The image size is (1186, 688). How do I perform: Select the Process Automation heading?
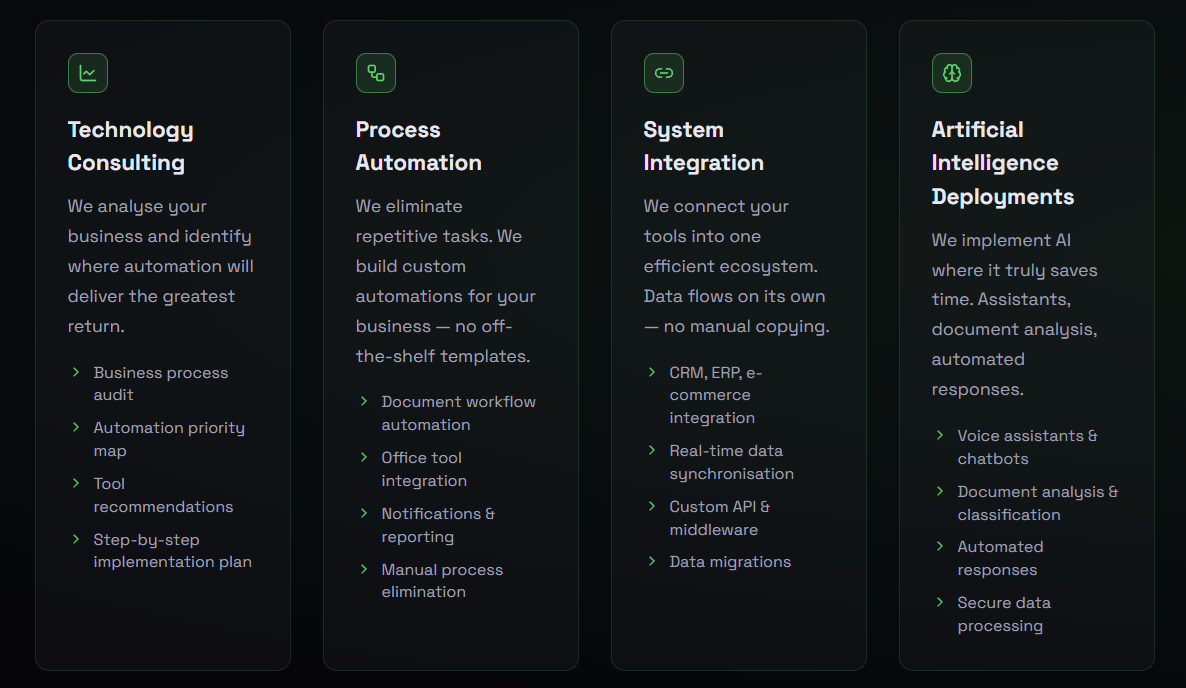418,146
